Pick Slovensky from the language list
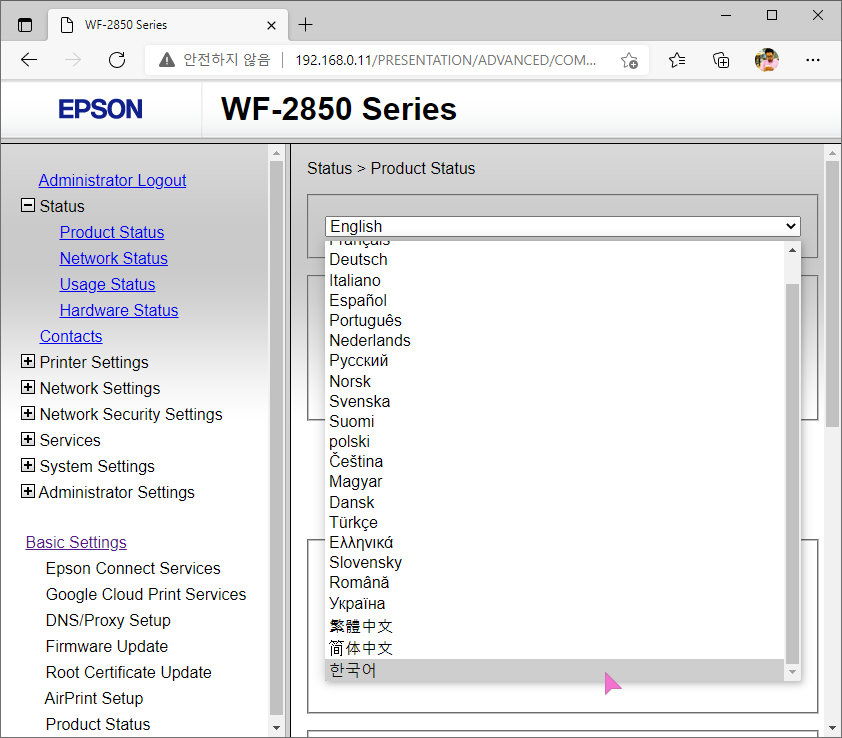 coord(555,562)
